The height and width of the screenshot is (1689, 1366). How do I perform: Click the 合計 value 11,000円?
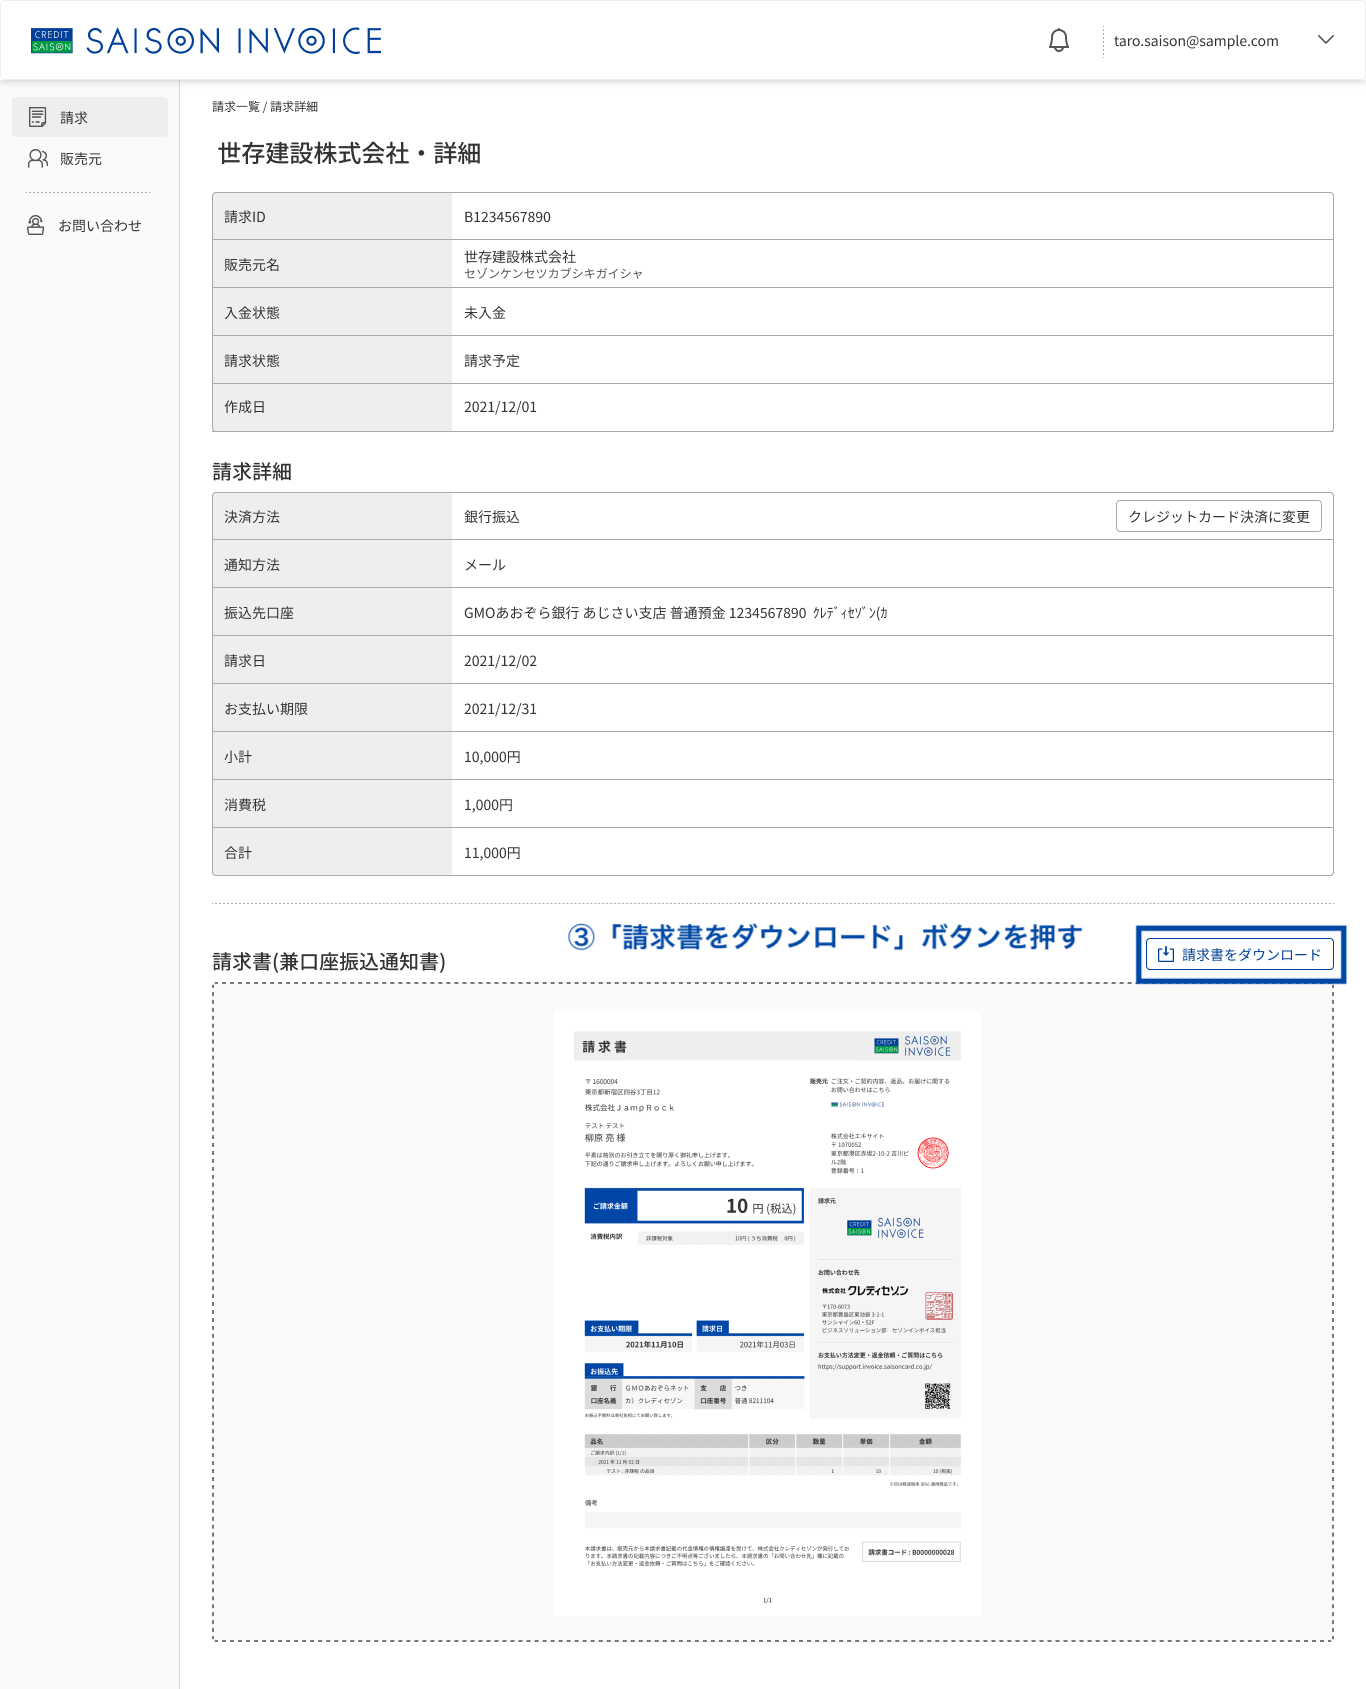point(492,853)
